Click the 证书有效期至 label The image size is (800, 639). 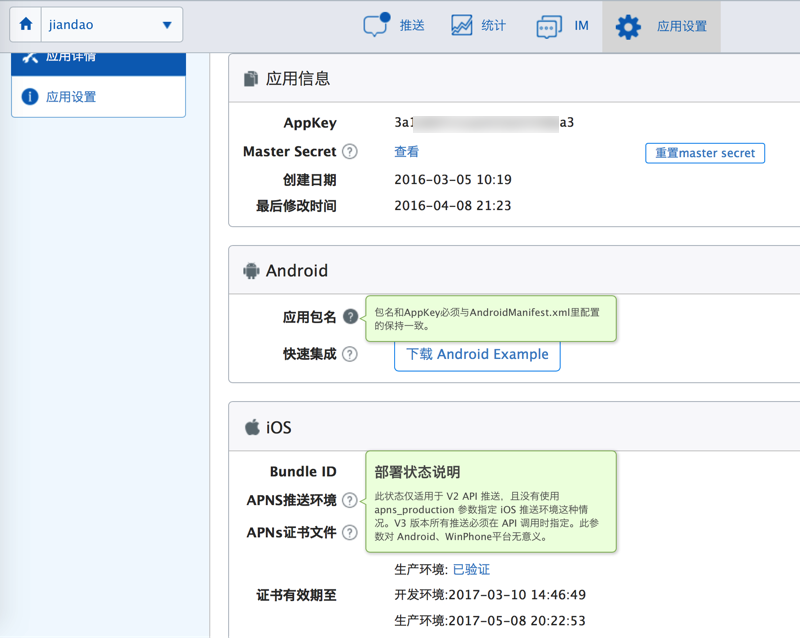(296, 595)
